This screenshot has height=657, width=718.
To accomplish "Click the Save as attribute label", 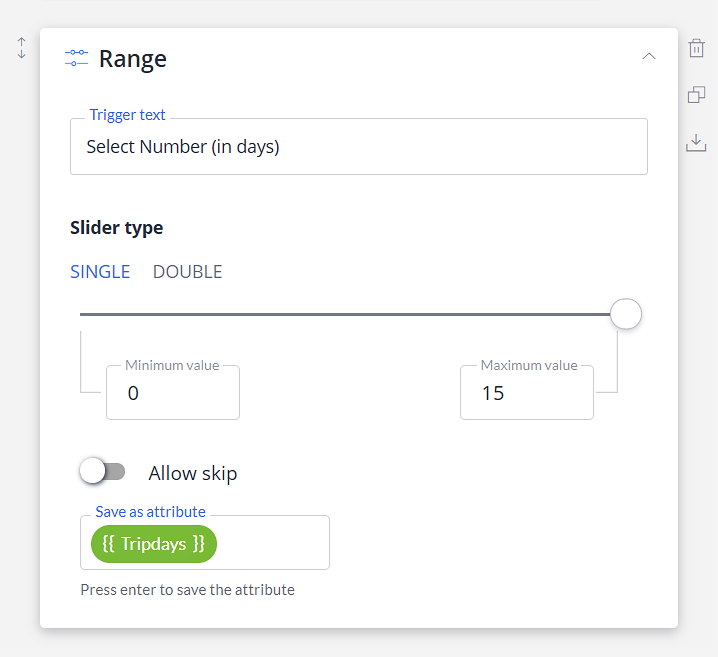I will coord(150,511).
